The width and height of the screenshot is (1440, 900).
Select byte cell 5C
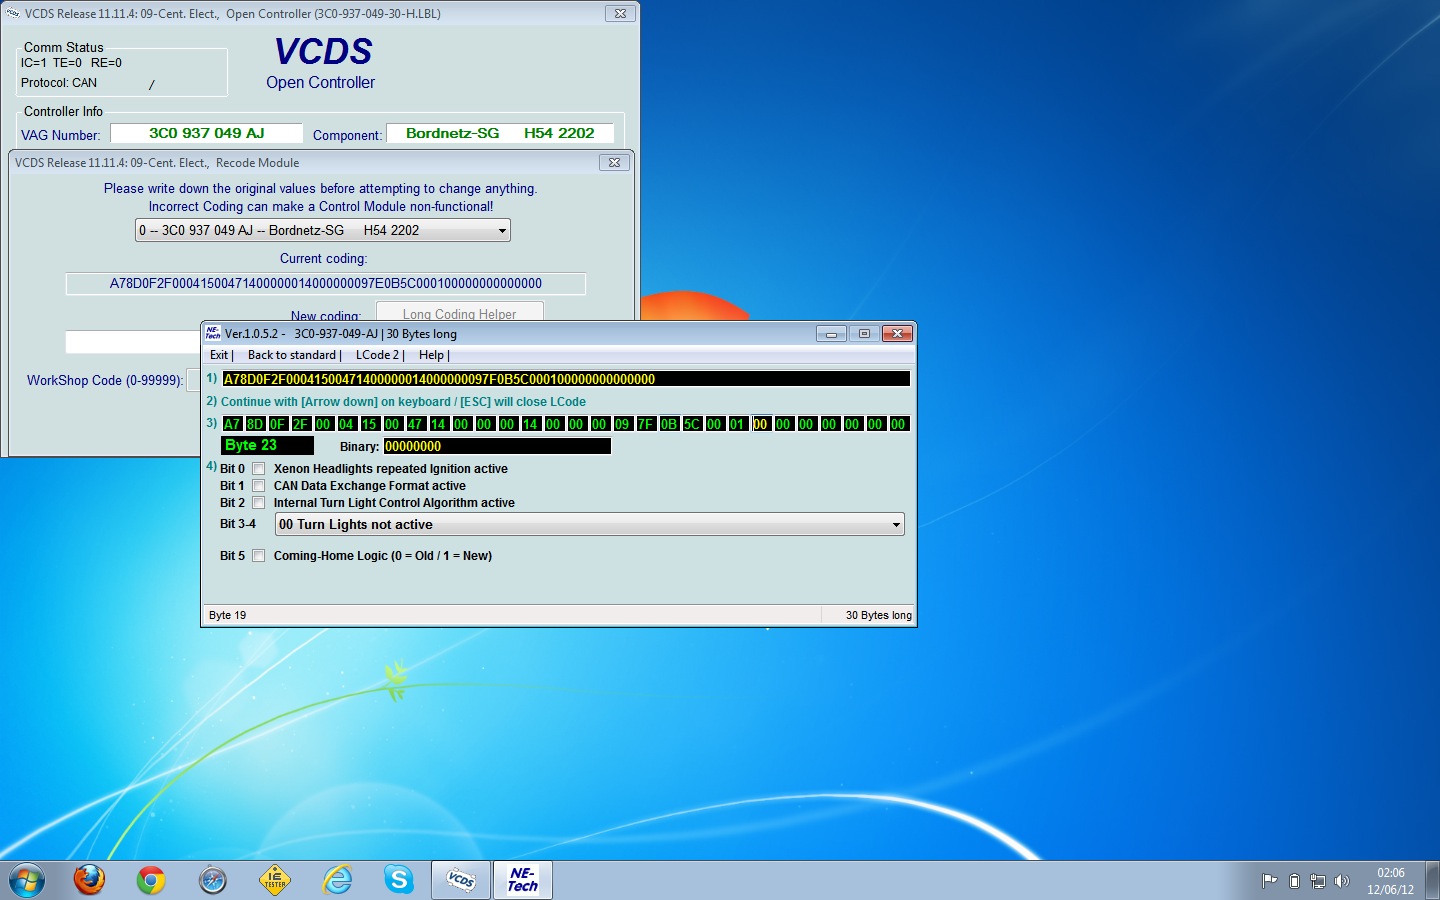click(692, 424)
